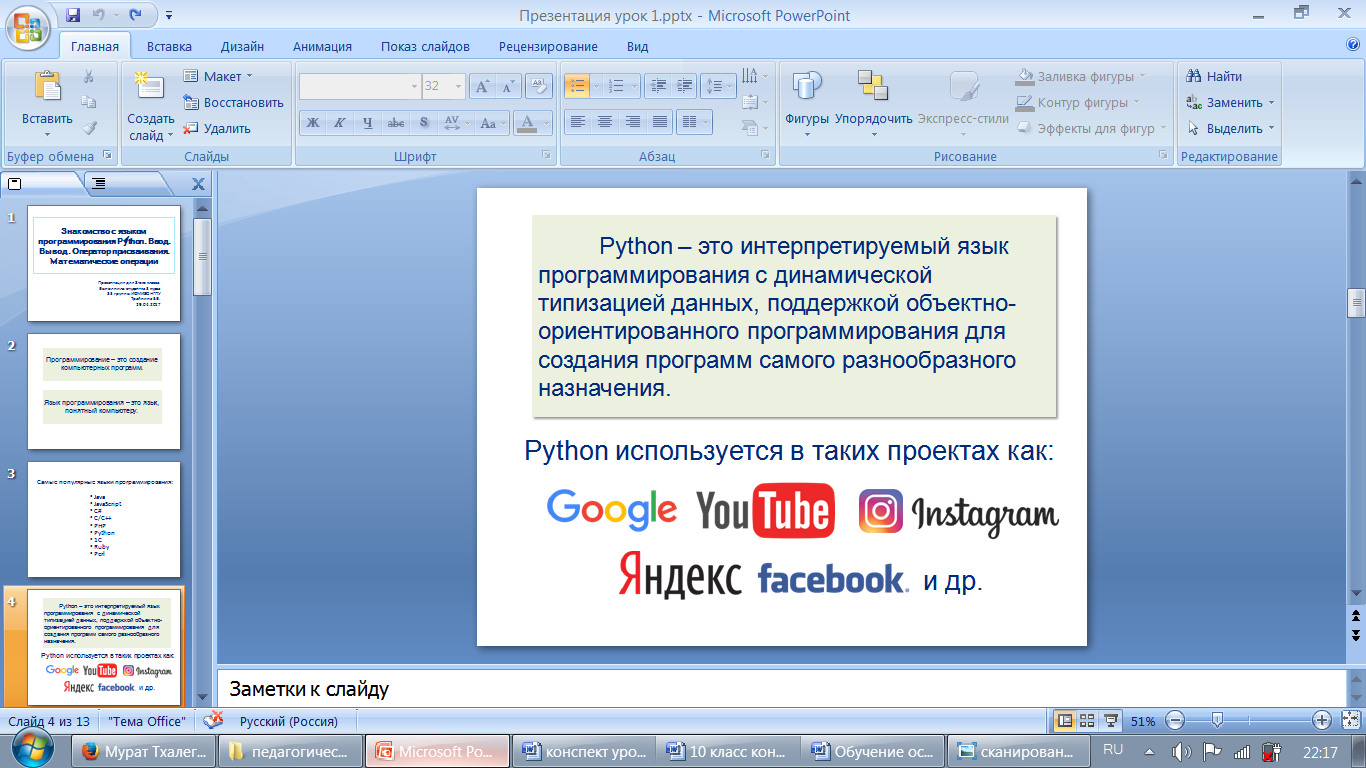
Task: Select slide 3 thumbnail with languages list
Action: [104, 519]
